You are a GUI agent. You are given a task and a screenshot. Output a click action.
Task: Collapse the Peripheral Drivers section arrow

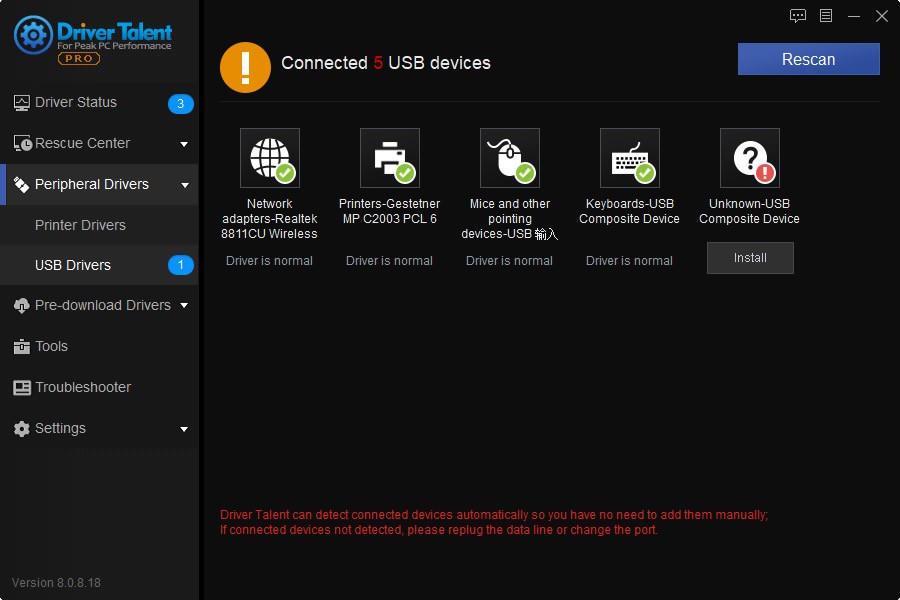pos(184,185)
